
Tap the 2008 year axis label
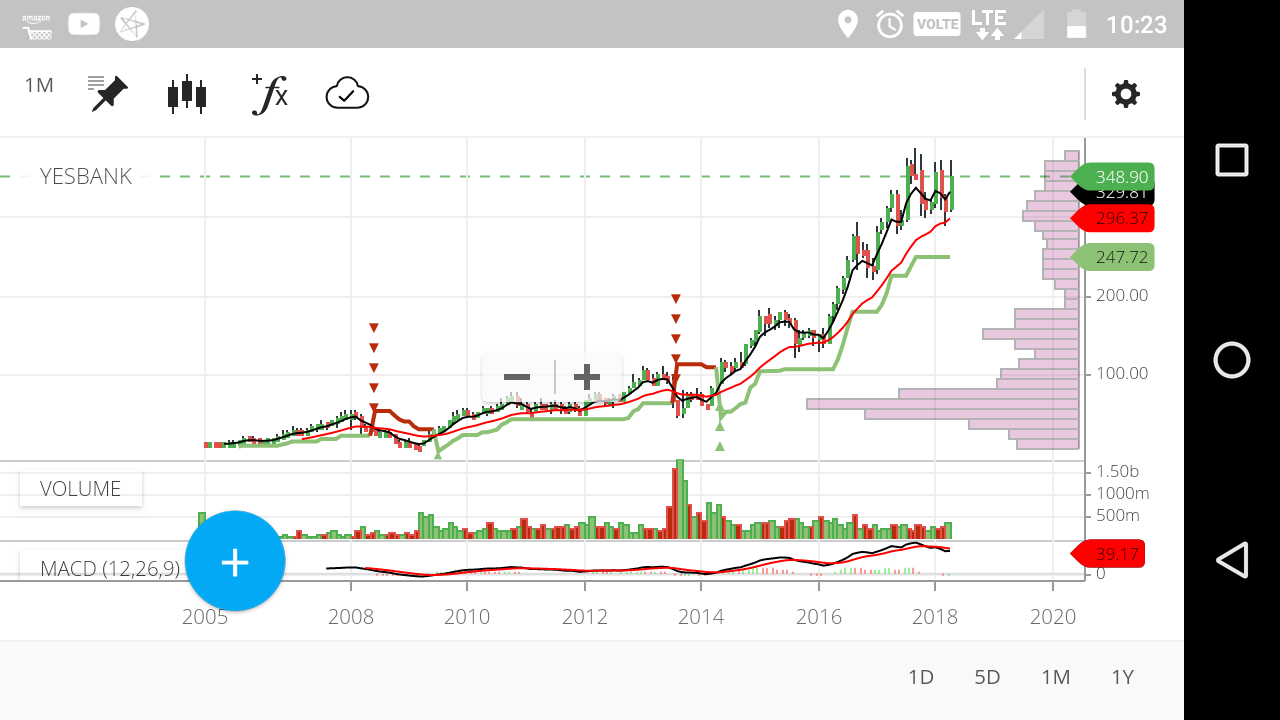(351, 617)
